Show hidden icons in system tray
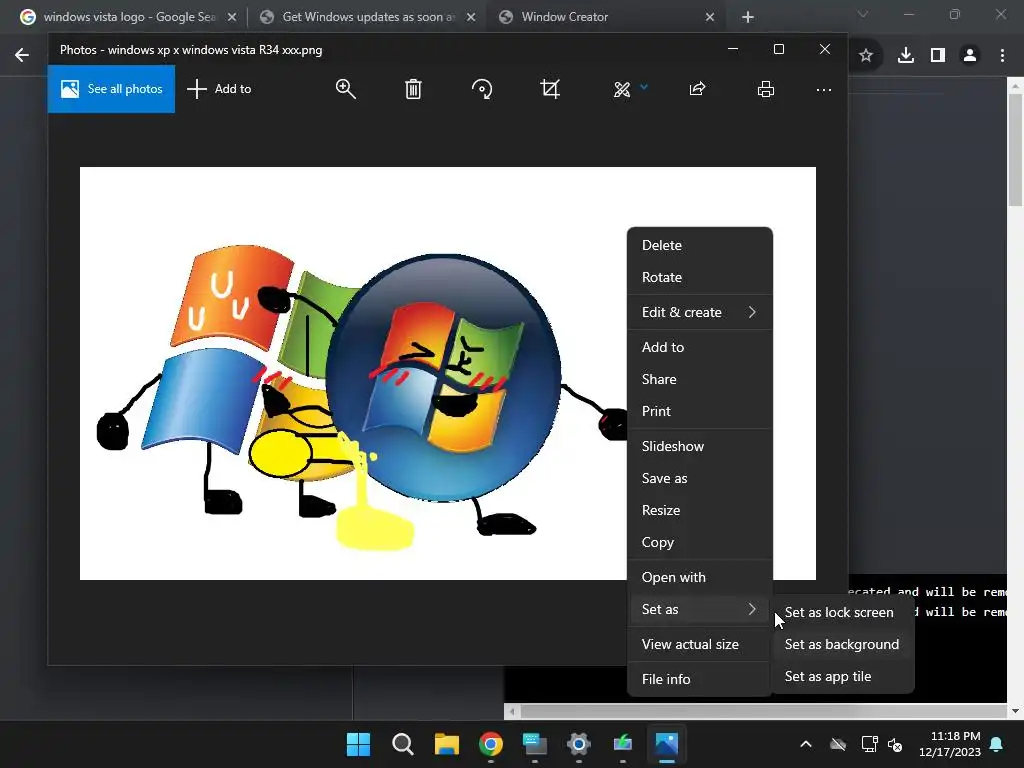The image size is (1024, 768). (806, 744)
